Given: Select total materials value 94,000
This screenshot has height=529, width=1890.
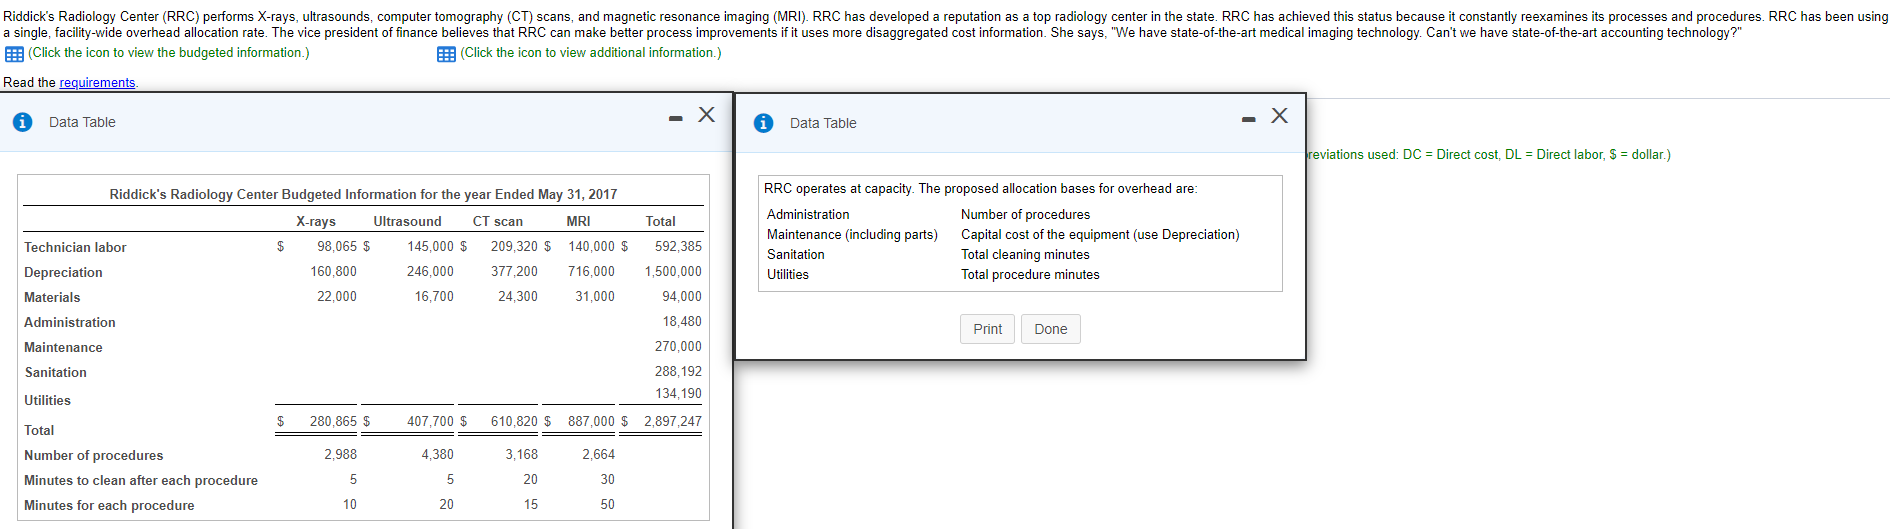Looking at the screenshot, I should tap(682, 296).
